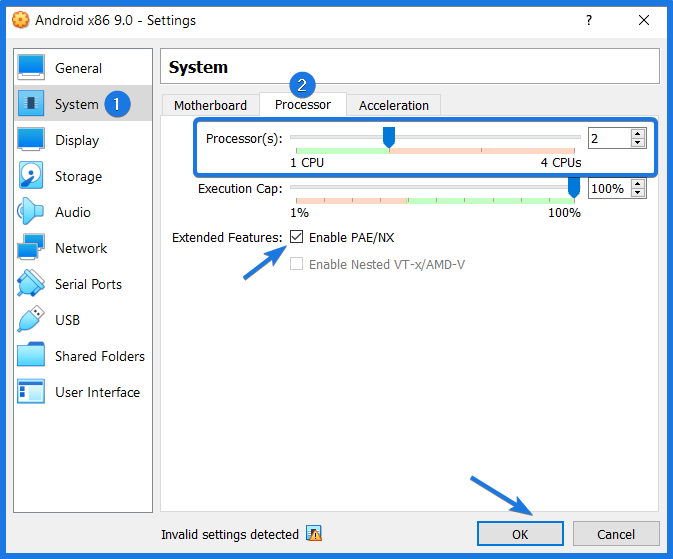
Task: Click the '4 CPUs' slider label
Action: (561, 163)
